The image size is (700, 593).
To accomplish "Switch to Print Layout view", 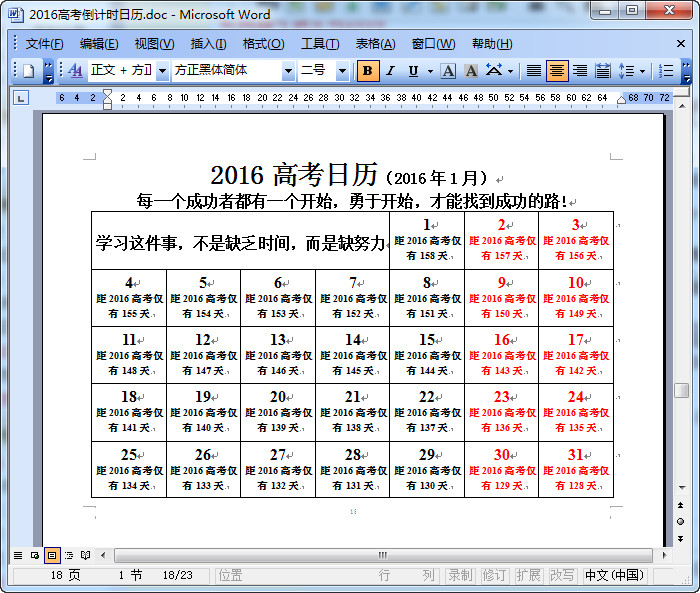I will point(52,555).
